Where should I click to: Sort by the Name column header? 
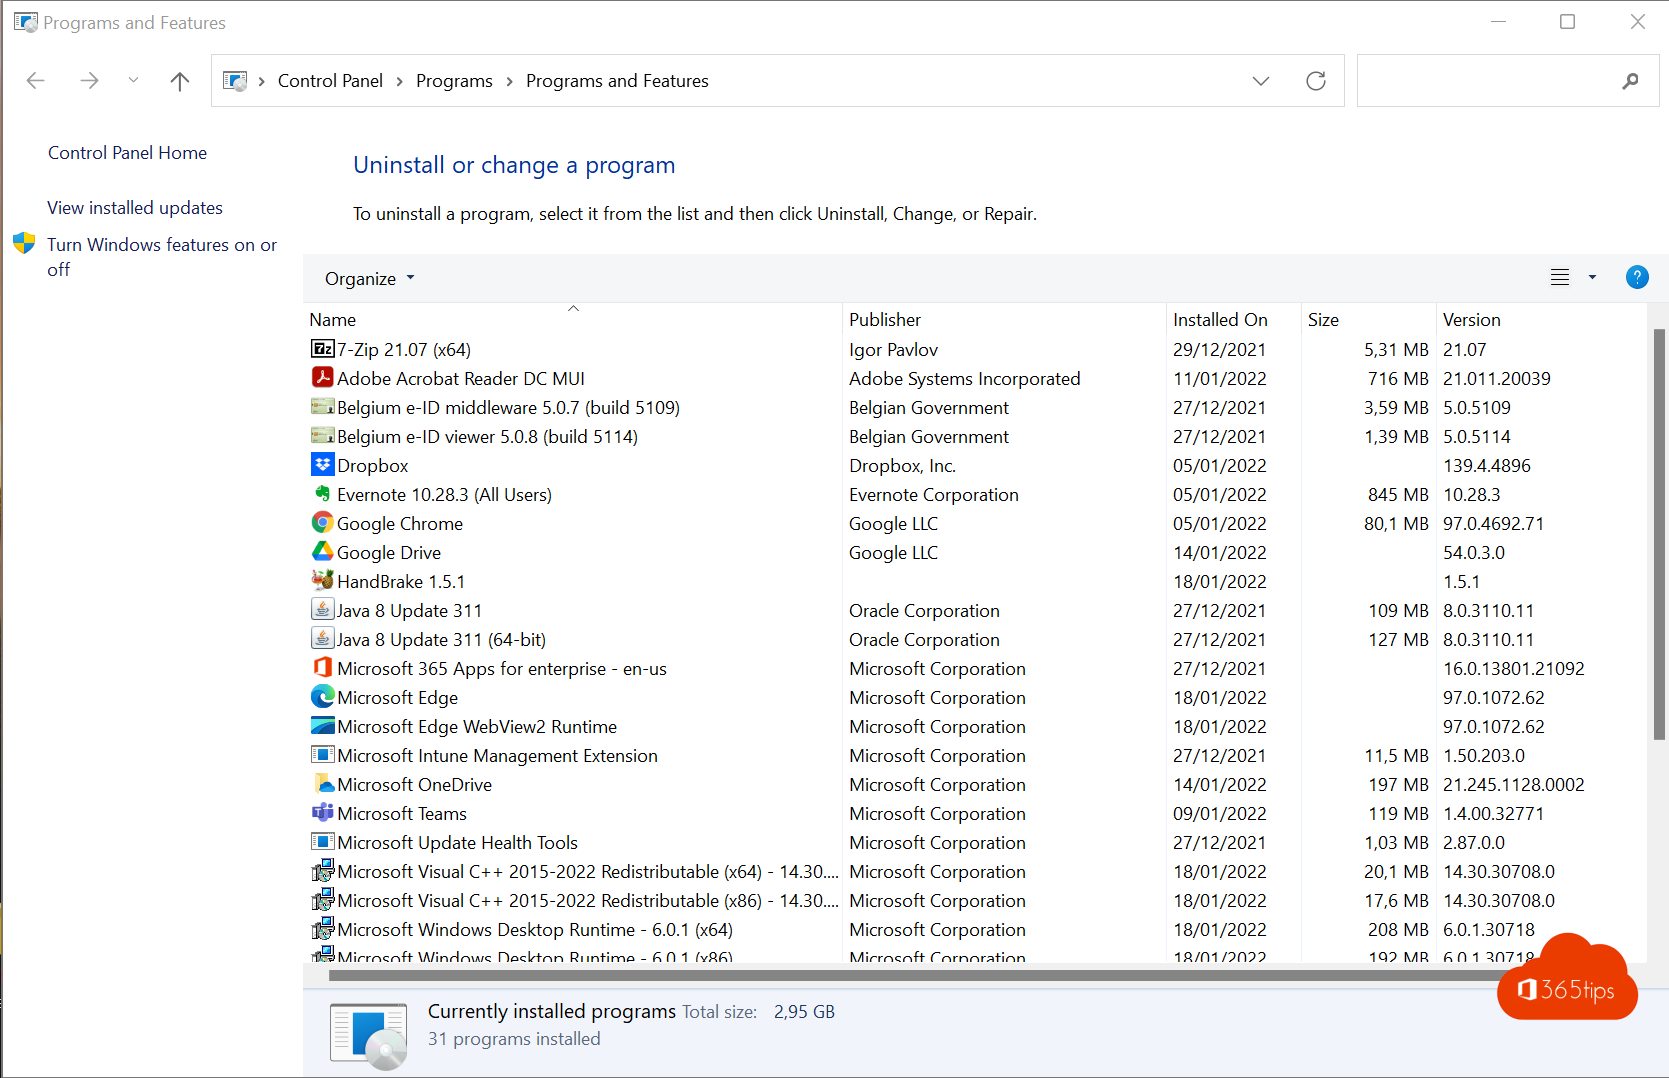[x=572, y=319]
